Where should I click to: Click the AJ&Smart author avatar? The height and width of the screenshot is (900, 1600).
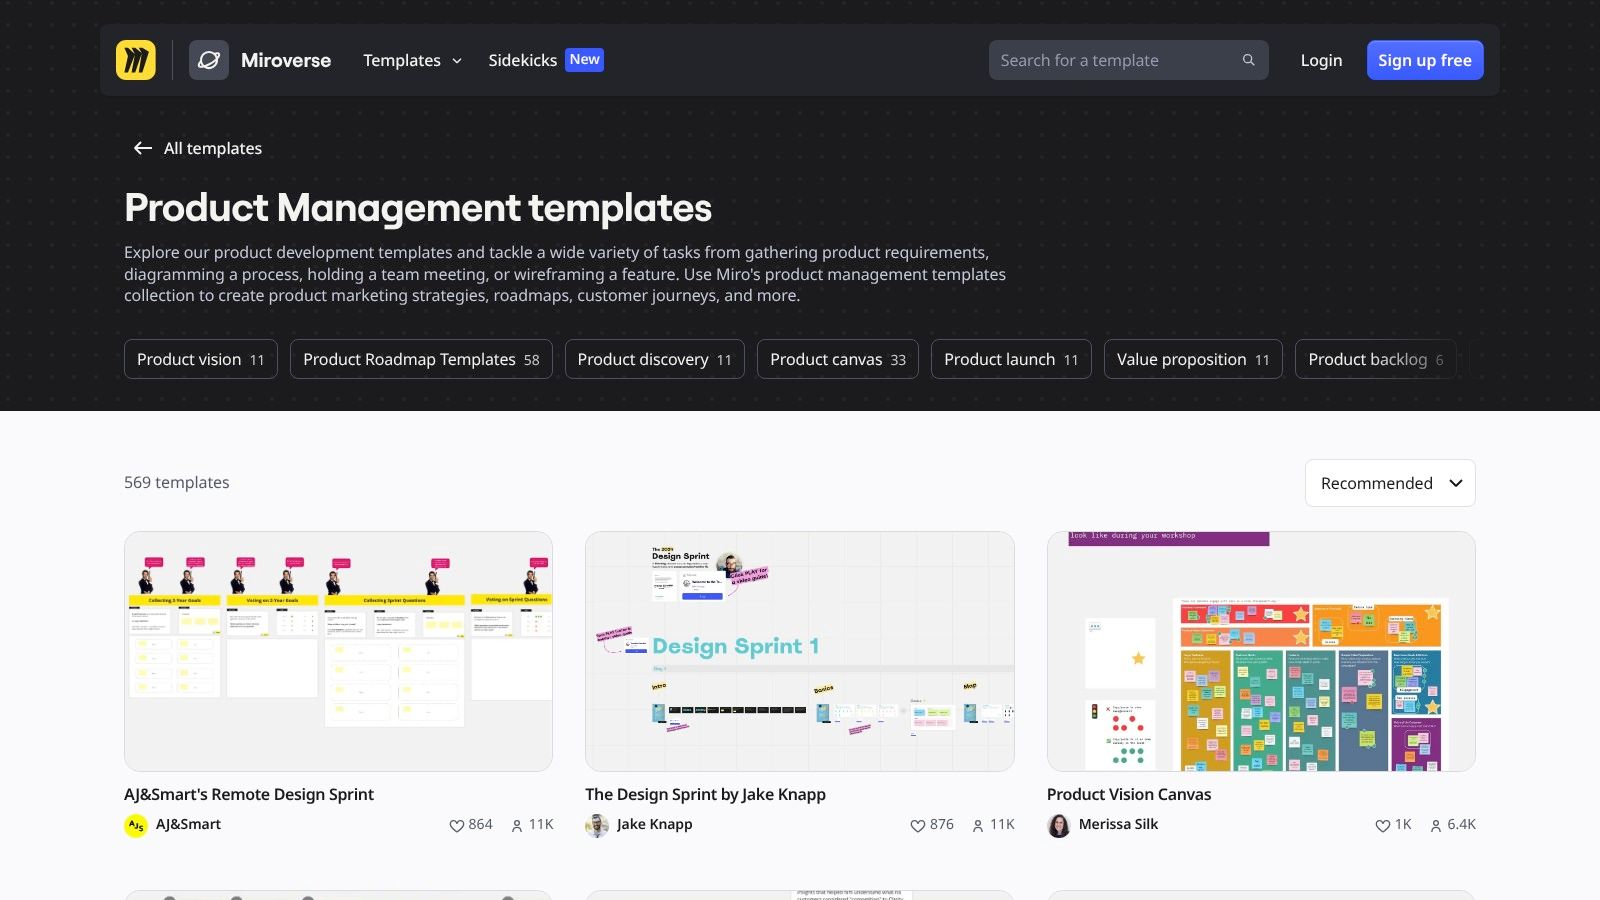(x=136, y=825)
